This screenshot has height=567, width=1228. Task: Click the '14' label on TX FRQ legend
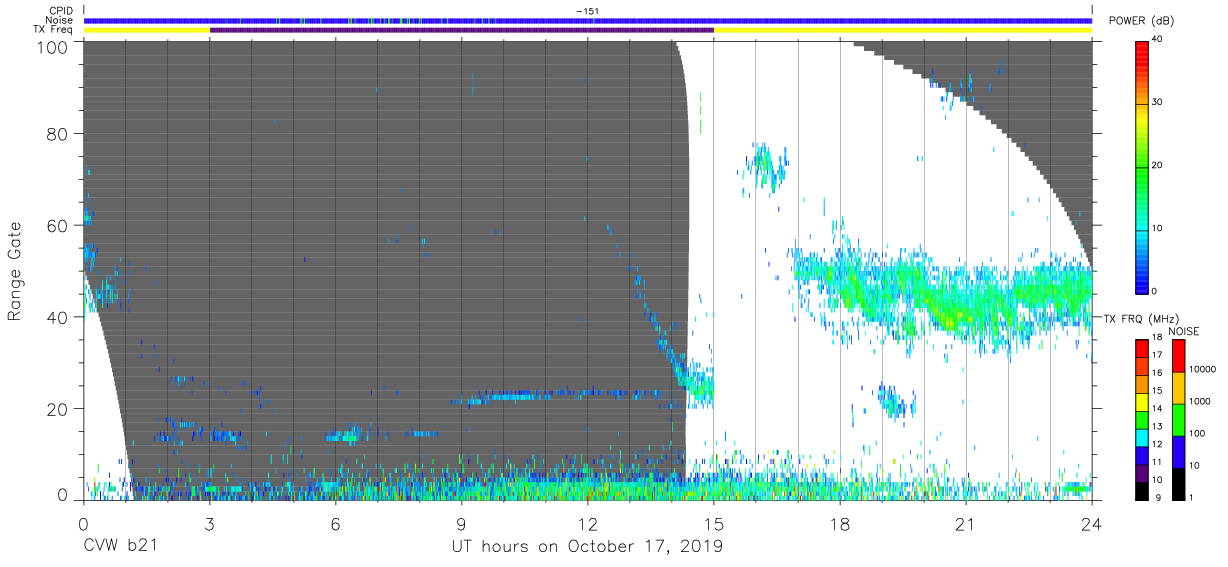(x=1156, y=410)
